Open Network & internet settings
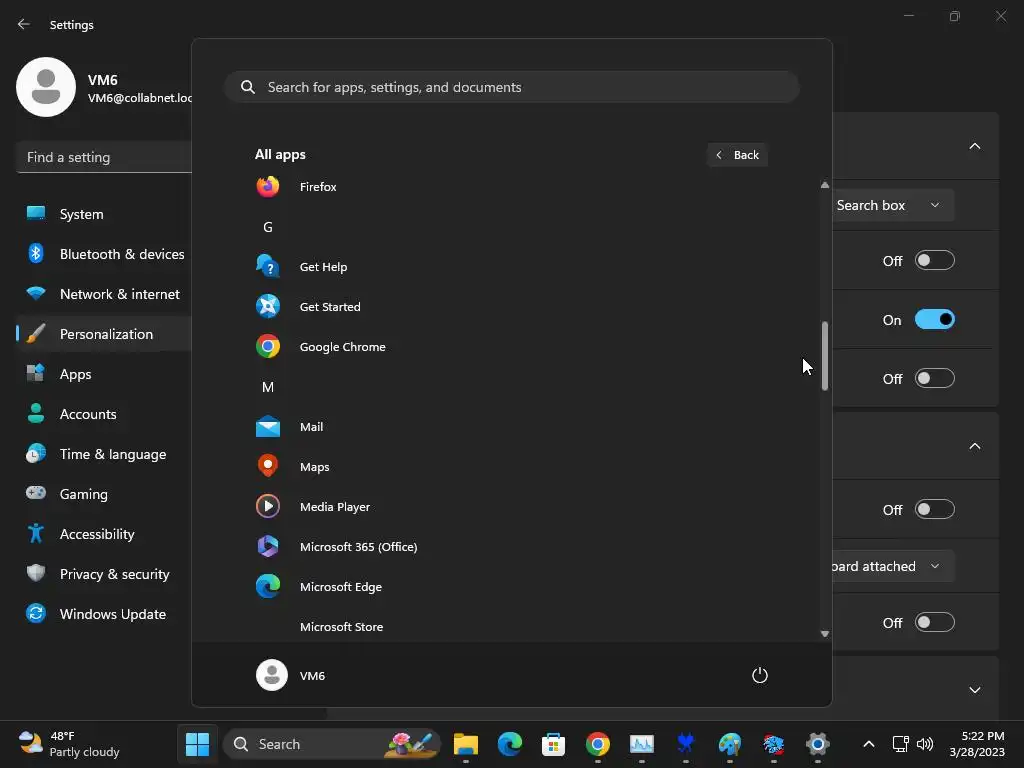Screen dimensions: 1024x768 pyautogui.click(x=104, y=294)
